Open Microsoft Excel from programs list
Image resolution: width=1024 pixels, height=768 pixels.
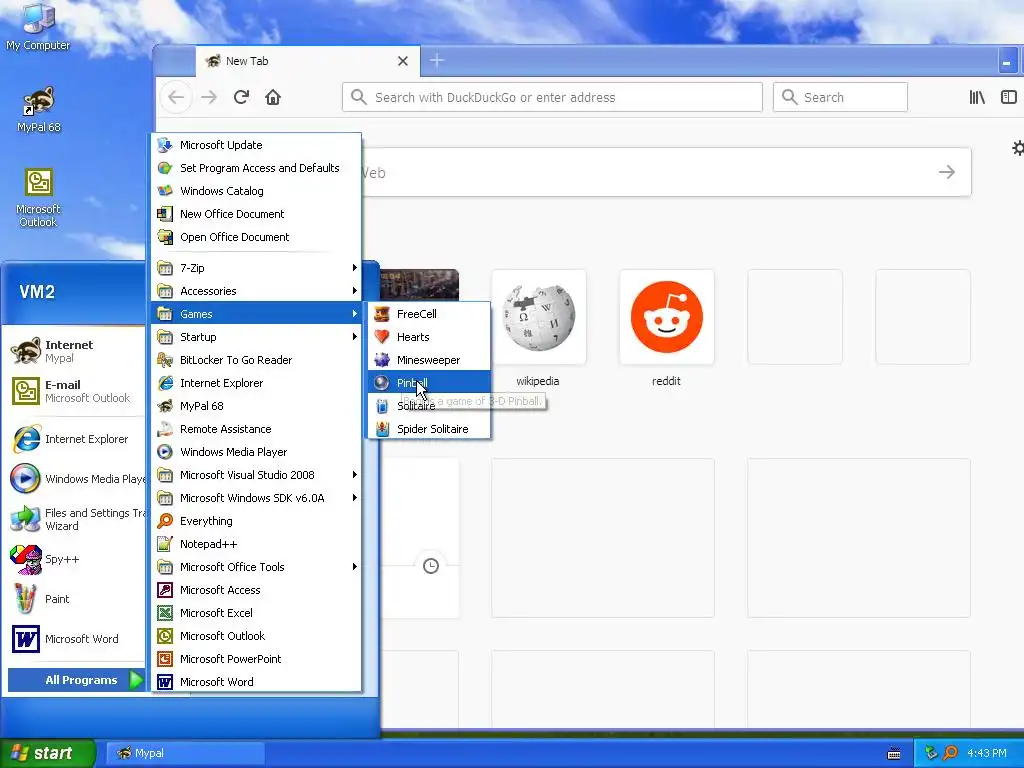coord(257,613)
